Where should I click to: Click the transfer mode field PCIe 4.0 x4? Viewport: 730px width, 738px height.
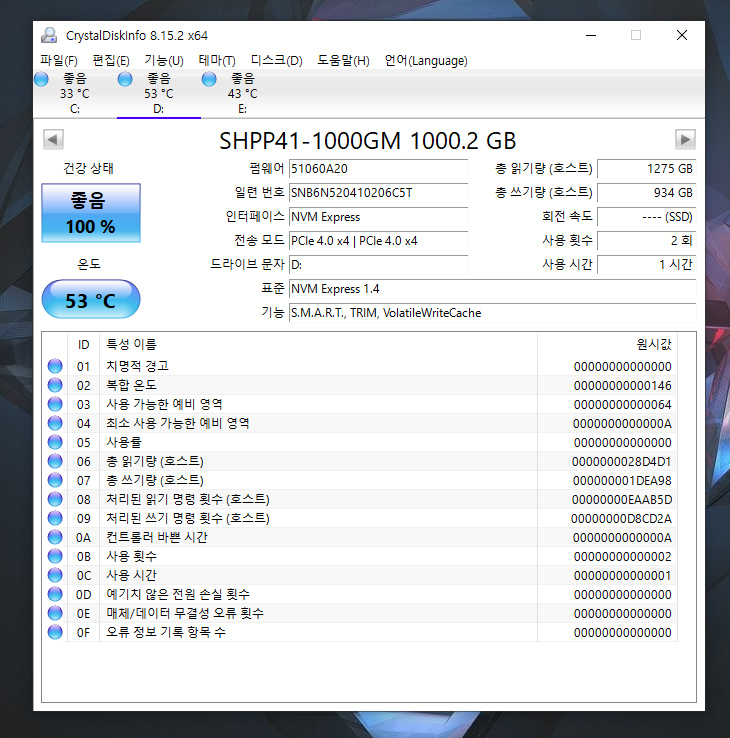378,241
